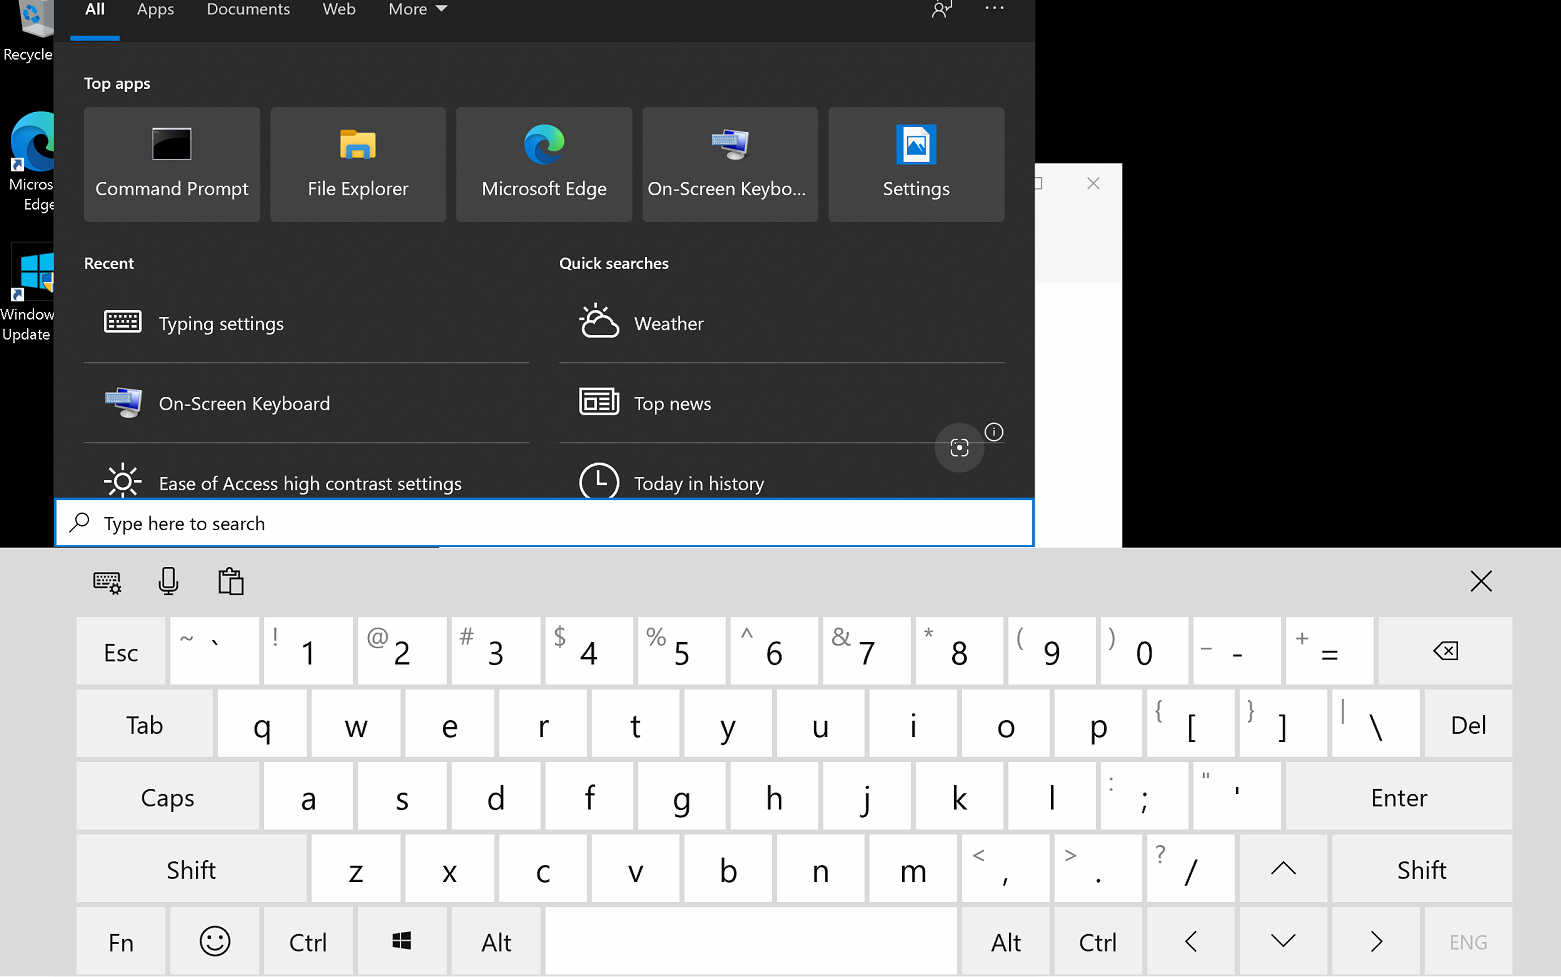Tap the tilde backtick key
Screen dimensions: 1561x977
click(x=215, y=652)
